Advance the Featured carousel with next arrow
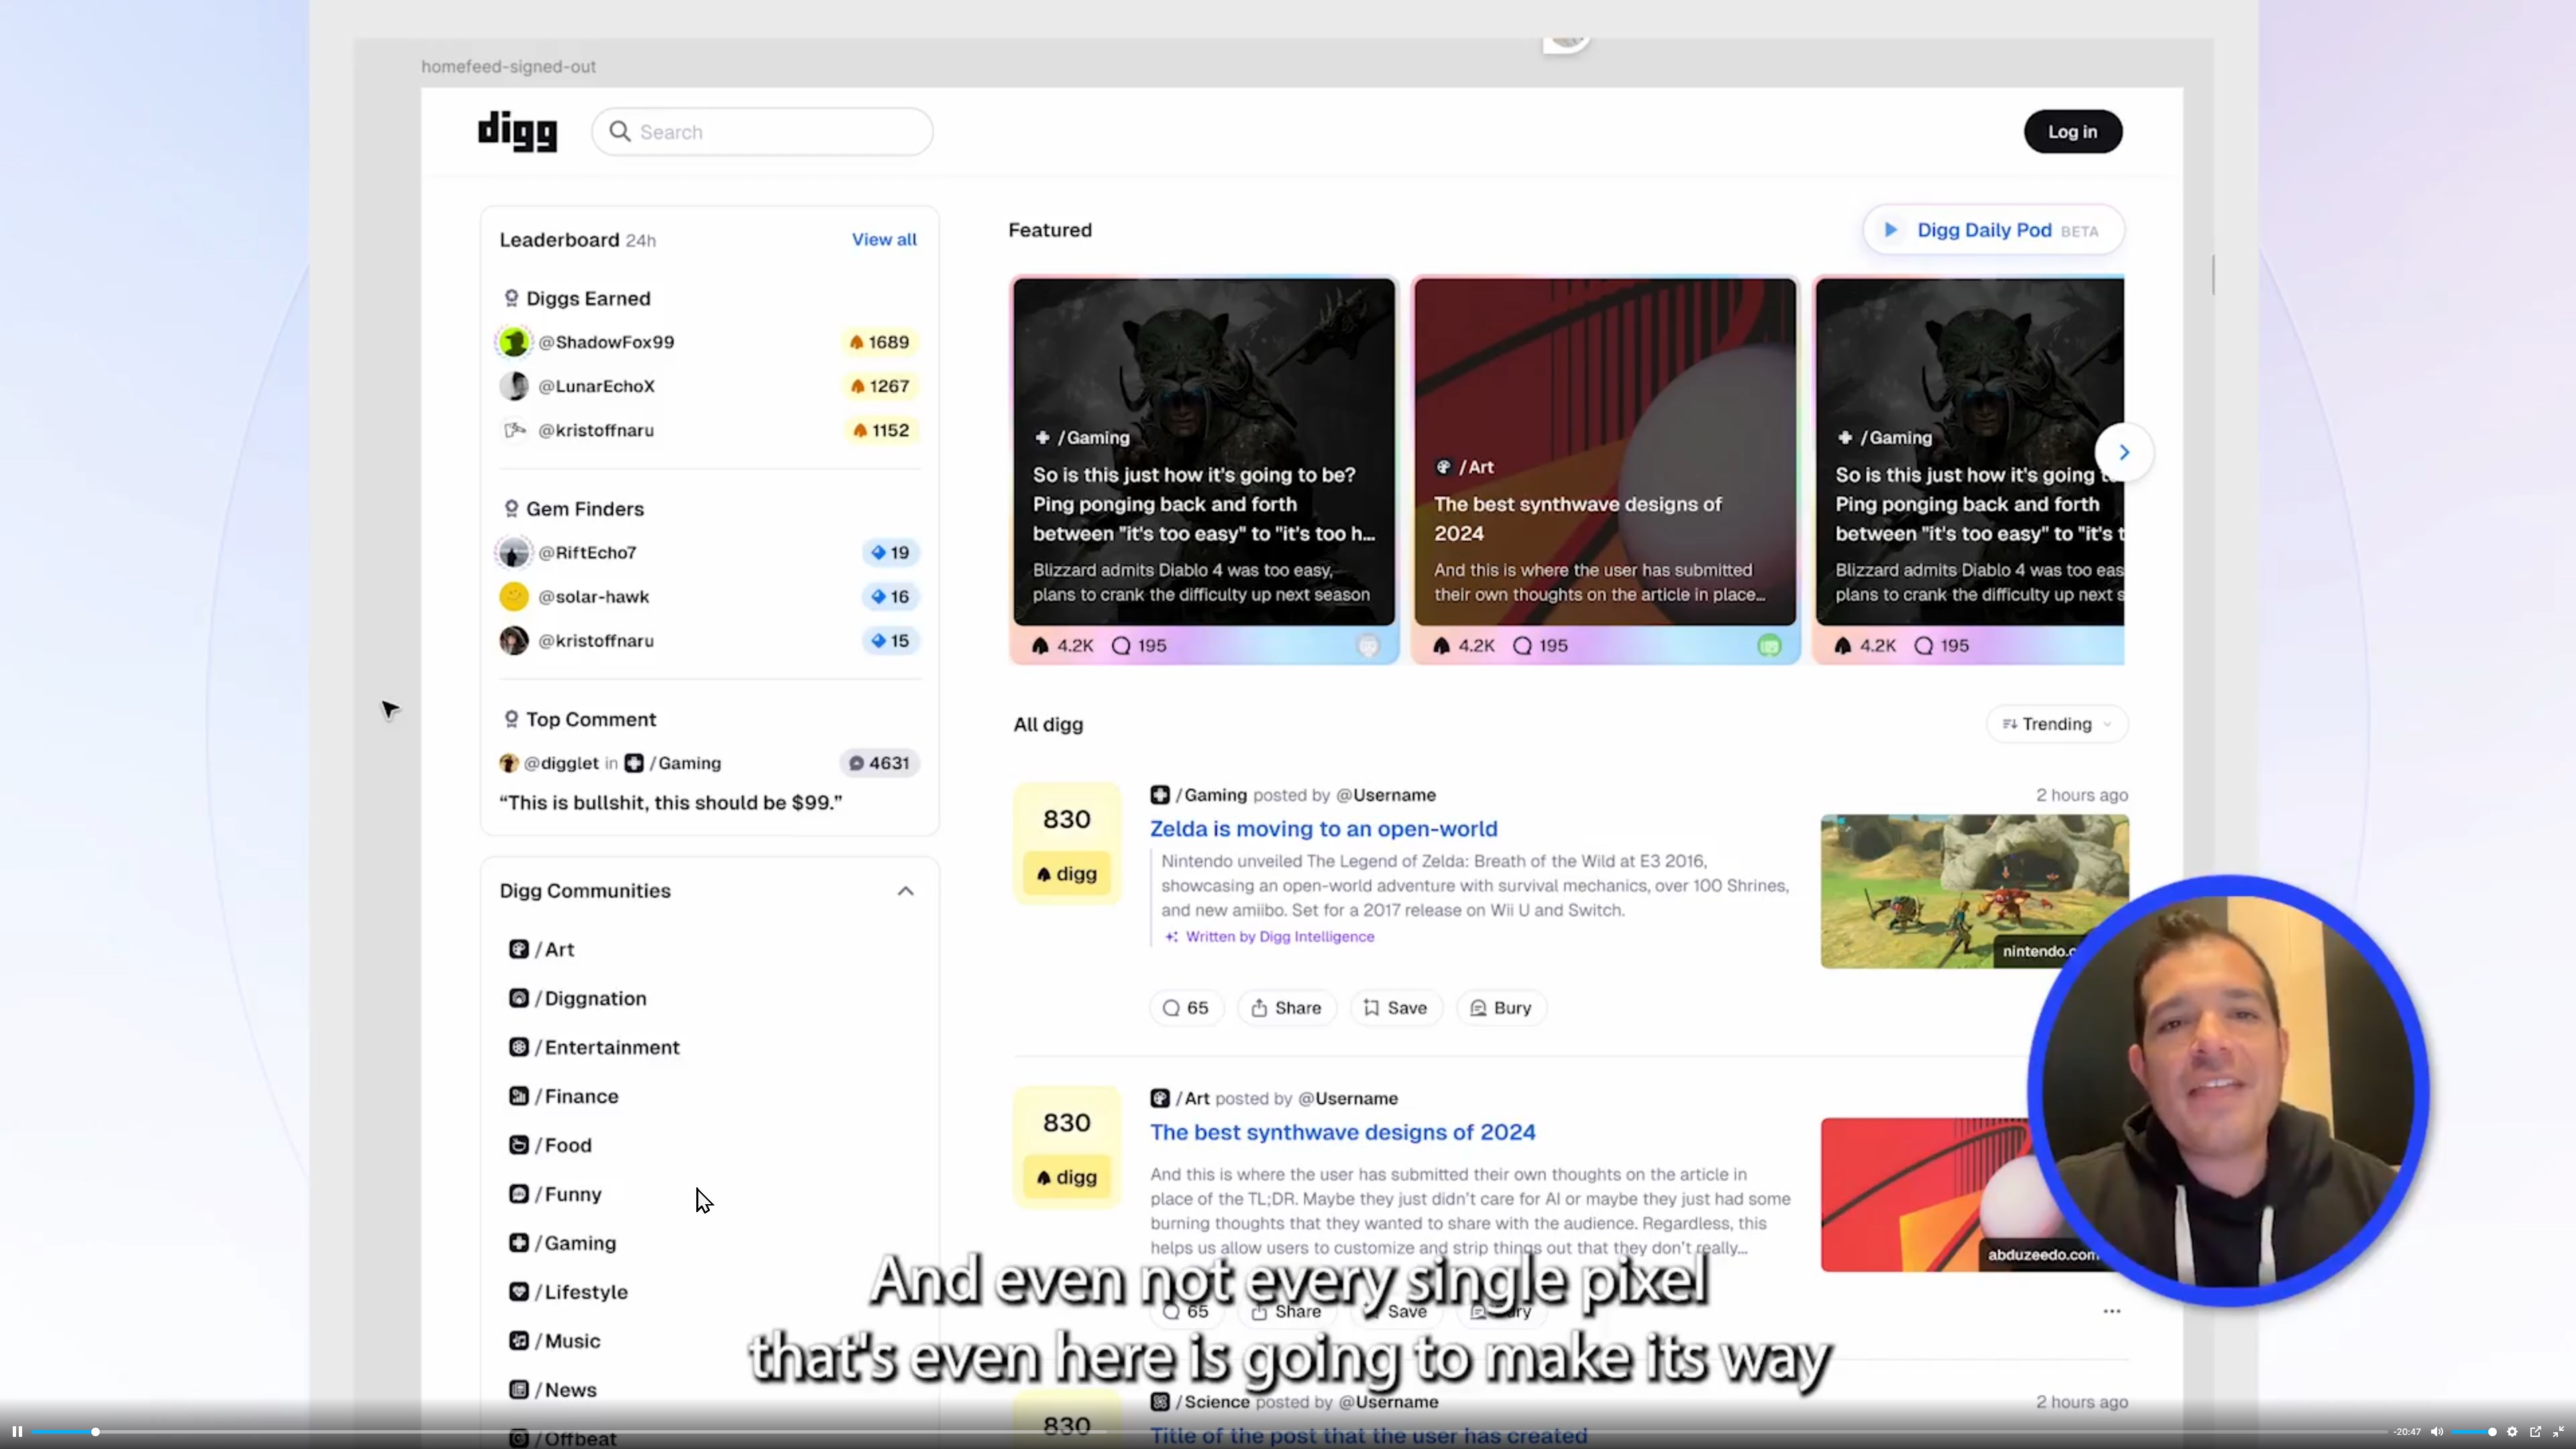The image size is (2576, 1449). pyautogui.click(x=2124, y=452)
